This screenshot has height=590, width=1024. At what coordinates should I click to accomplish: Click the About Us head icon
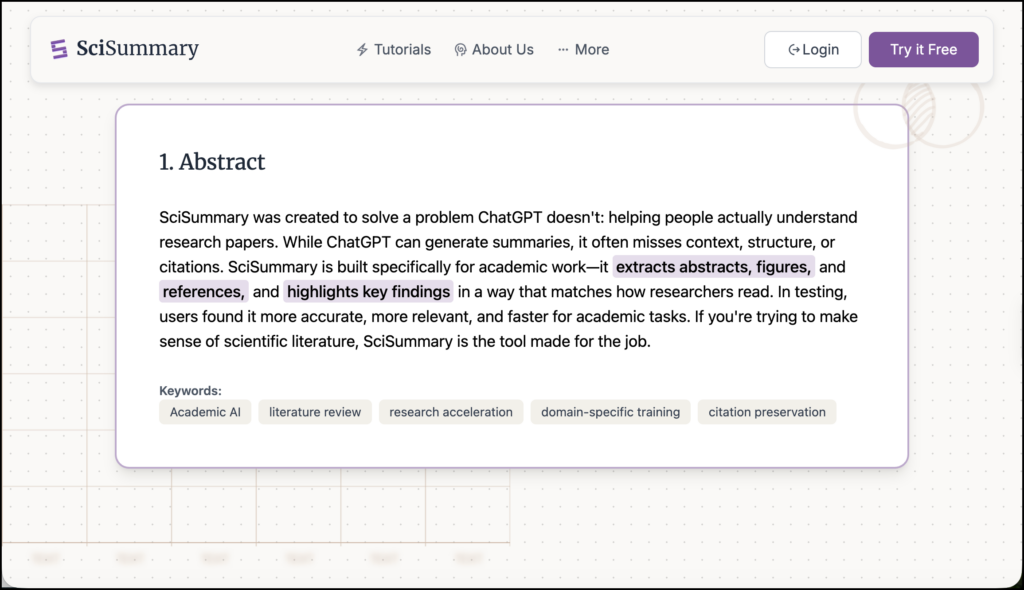pyautogui.click(x=460, y=50)
